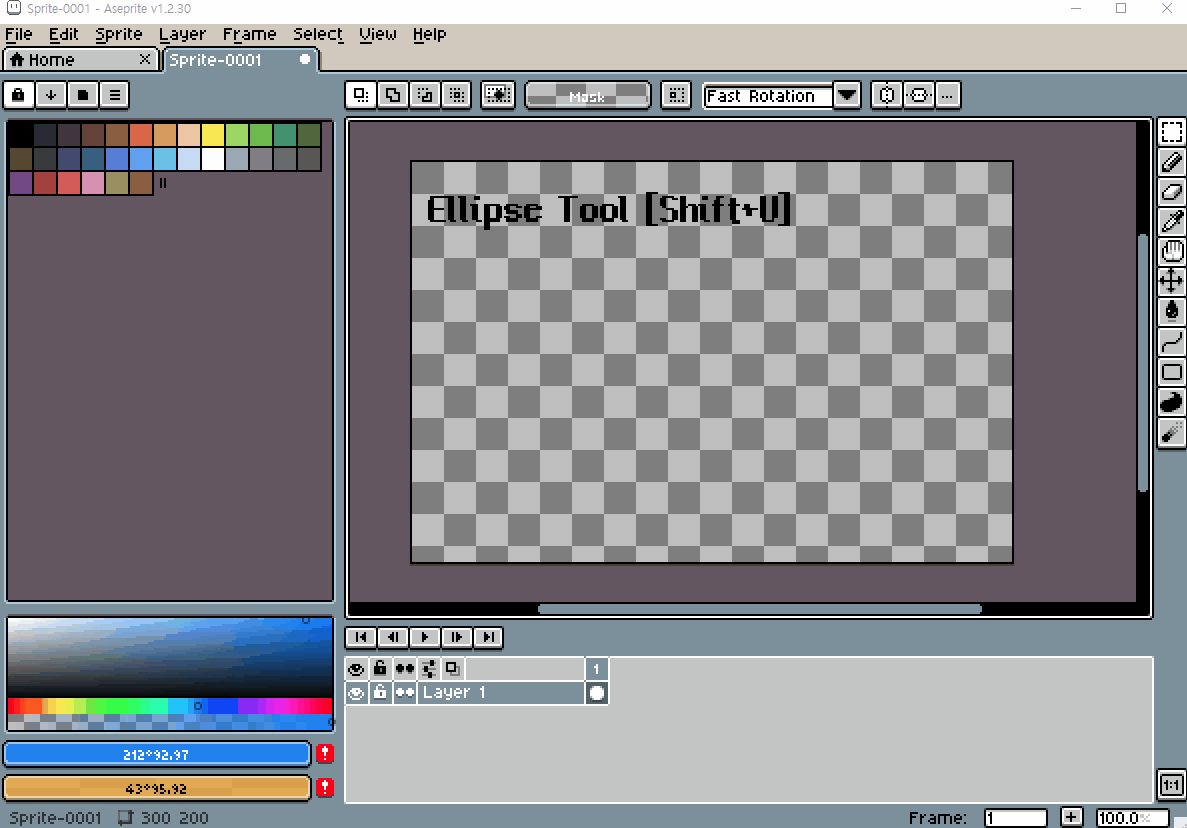Open the Fast Rotation algorithm dropdown
Viewport: 1187px width, 828px height.
(847, 95)
